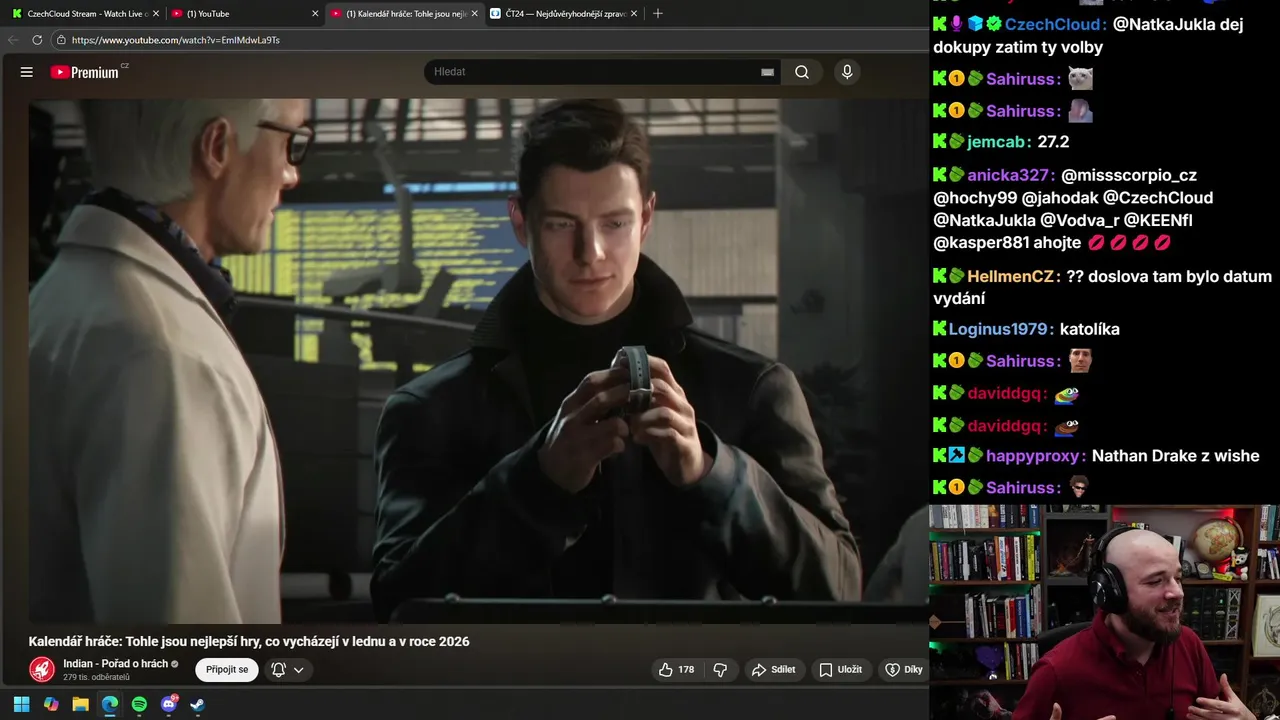Image resolution: width=1280 pixels, height=720 pixels.
Task: Click jemcab username in chat
Action: point(996,142)
